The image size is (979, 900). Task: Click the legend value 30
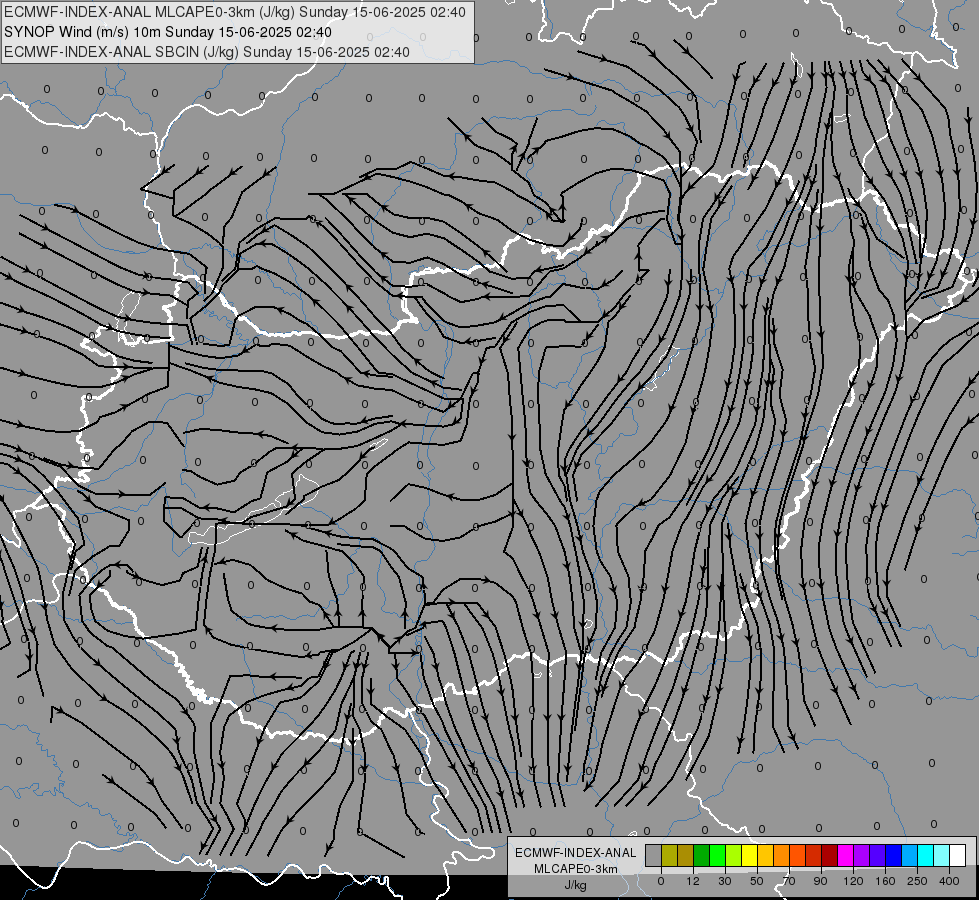point(725,881)
